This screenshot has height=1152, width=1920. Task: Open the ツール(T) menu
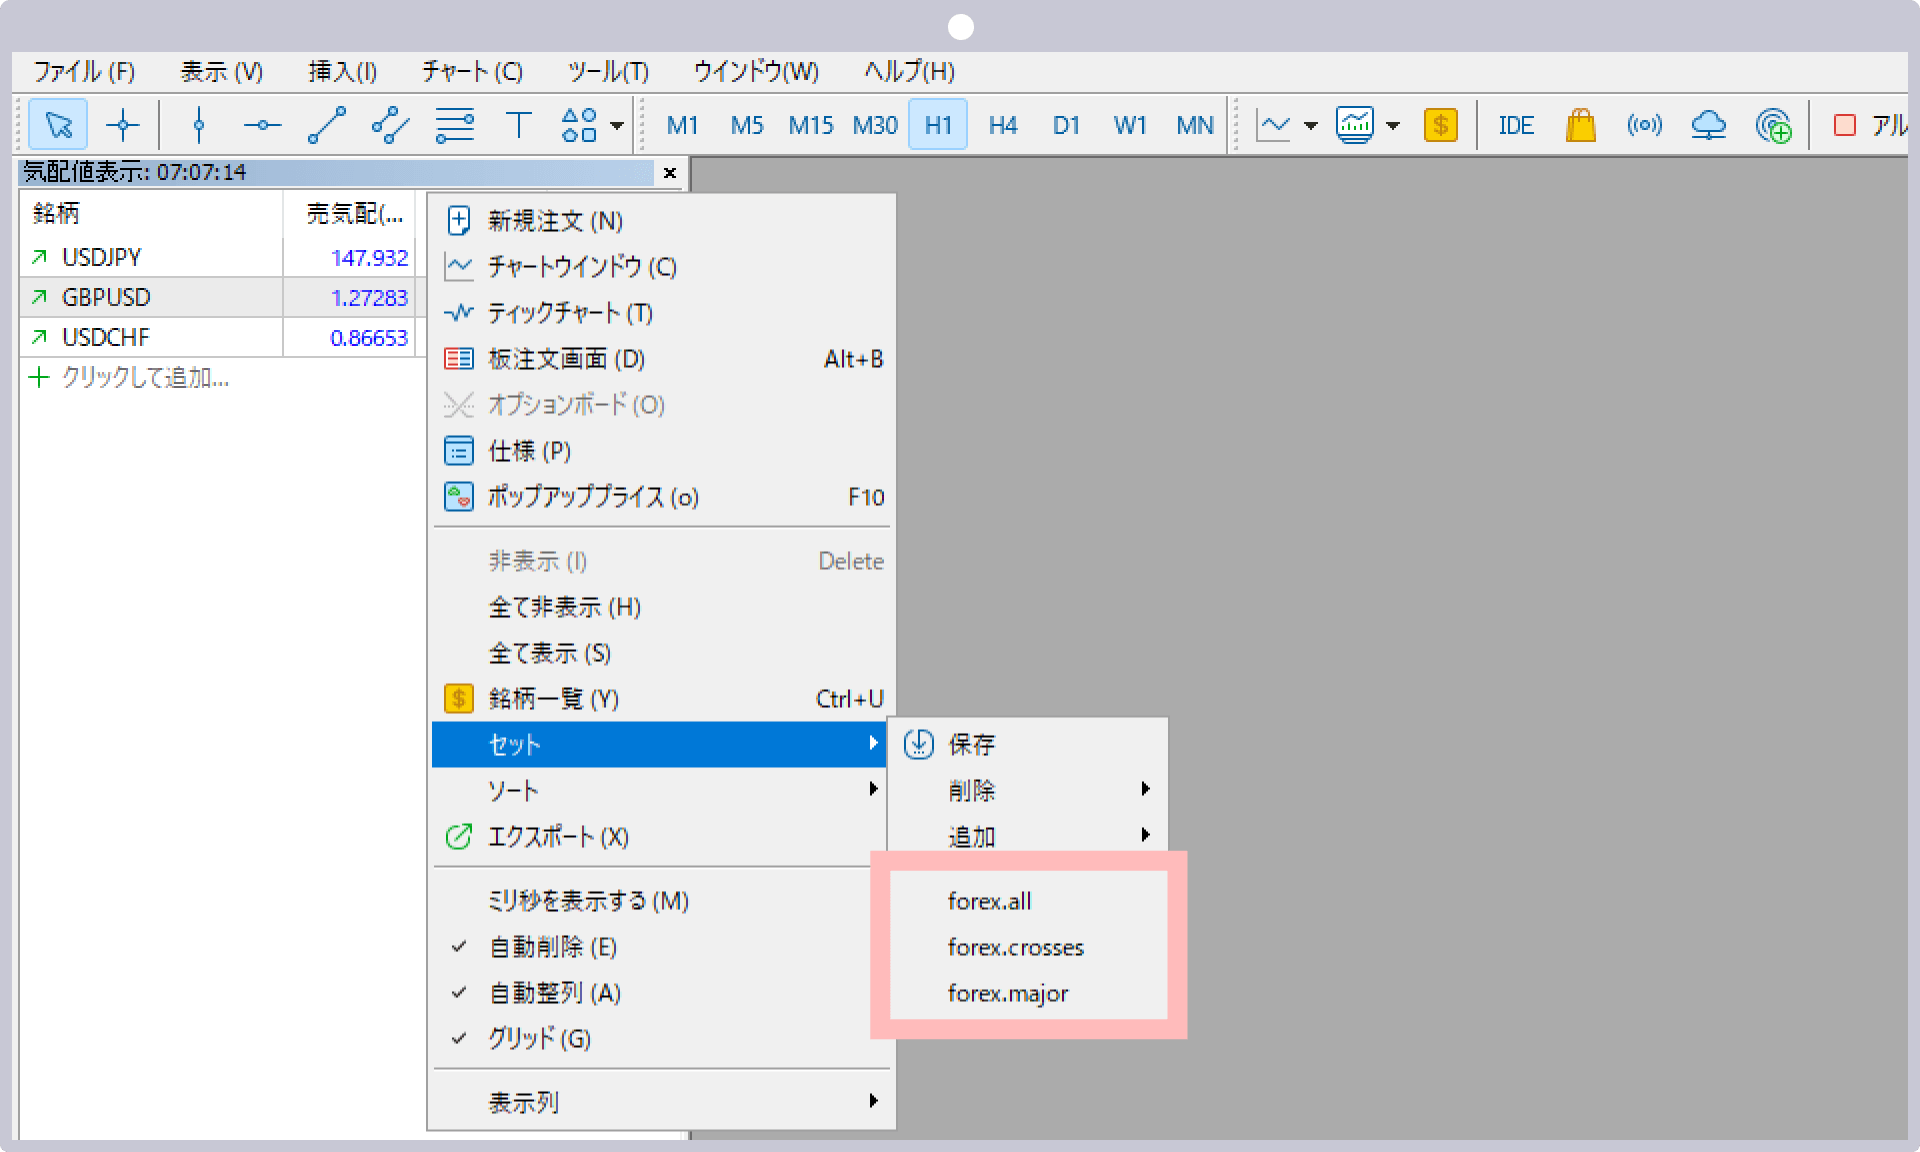click(x=608, y=71)
